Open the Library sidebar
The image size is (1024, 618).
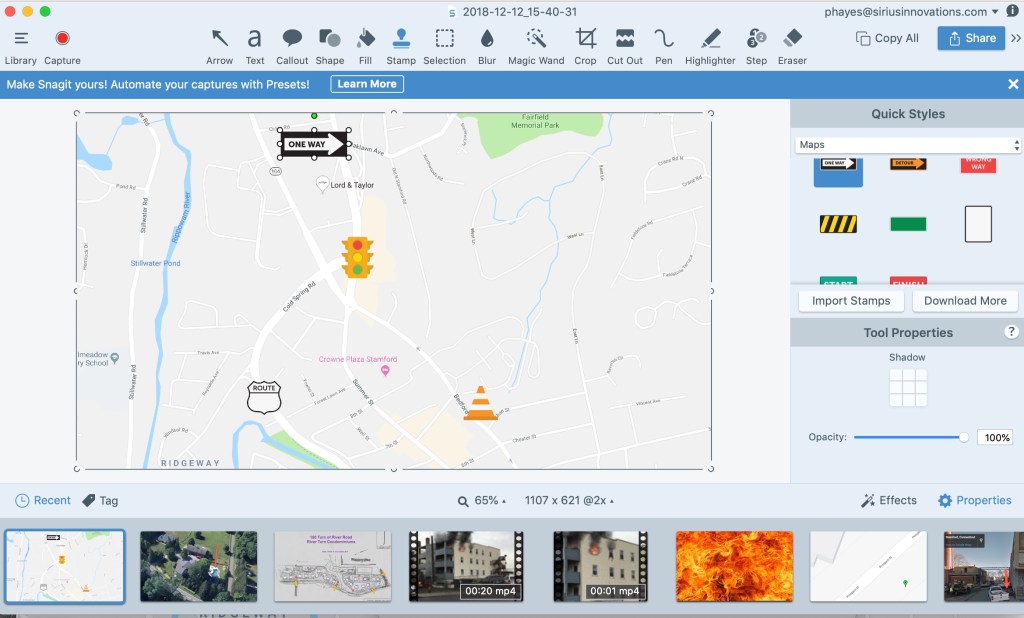click(x=20, y=39)
